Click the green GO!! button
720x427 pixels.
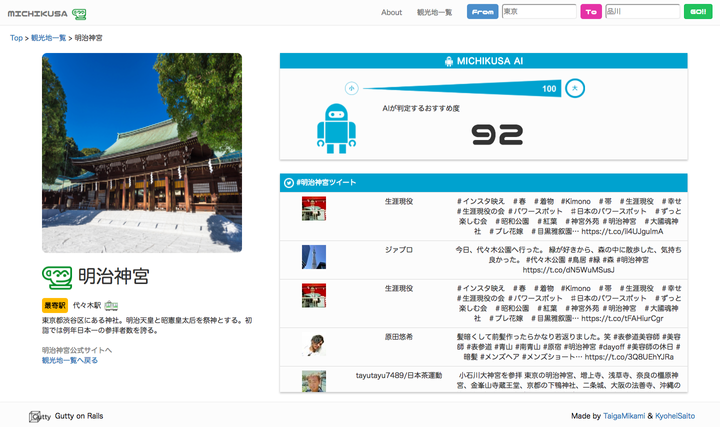698,11
